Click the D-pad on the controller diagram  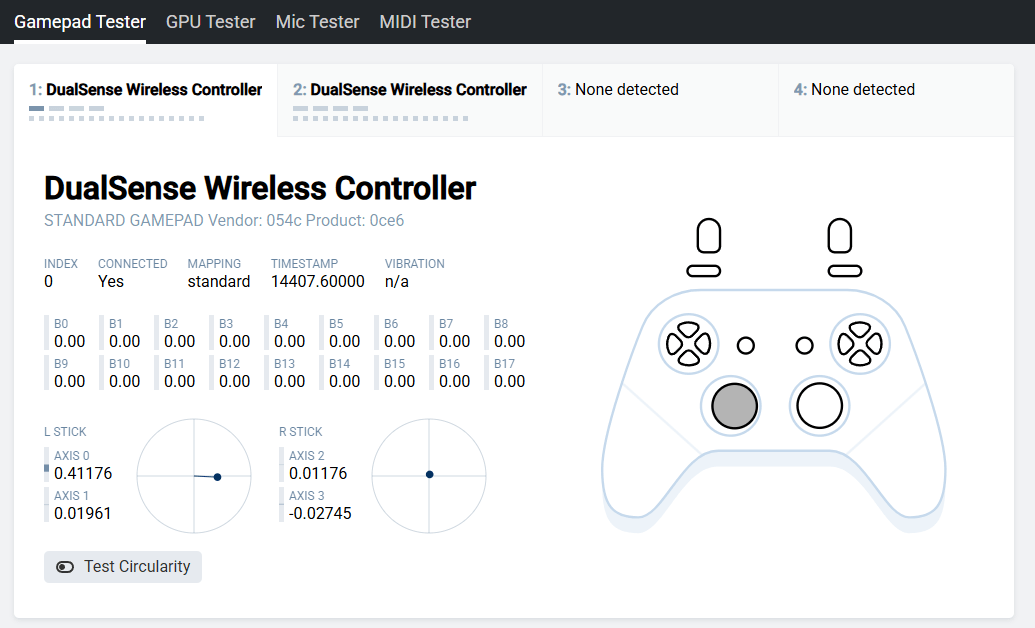click(x=687, y=344)
